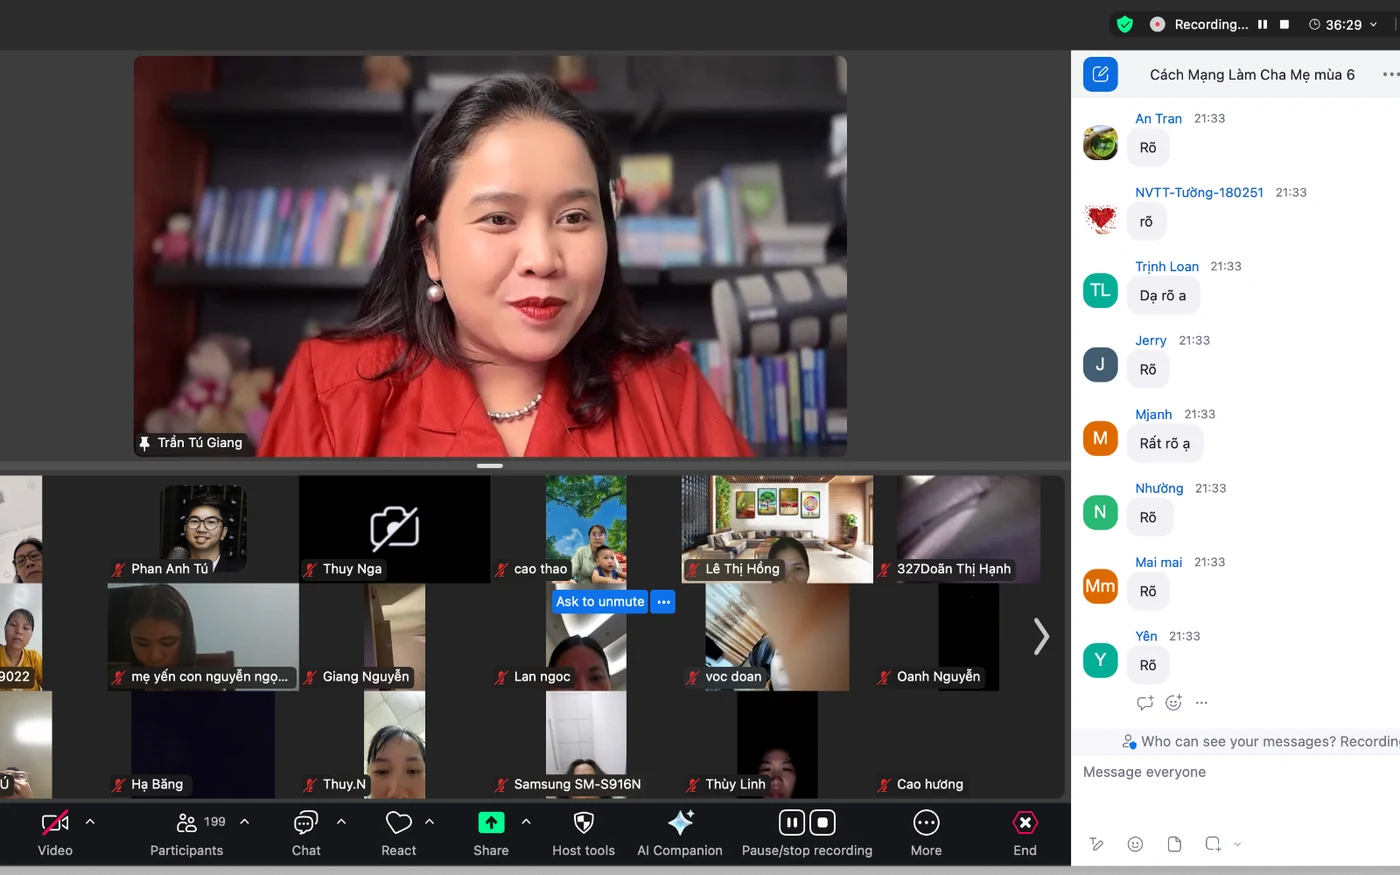The height and width of the screenshot is (875, 1400).
Task: Click An Tran sender name
Action: (x=1158, y=118)
